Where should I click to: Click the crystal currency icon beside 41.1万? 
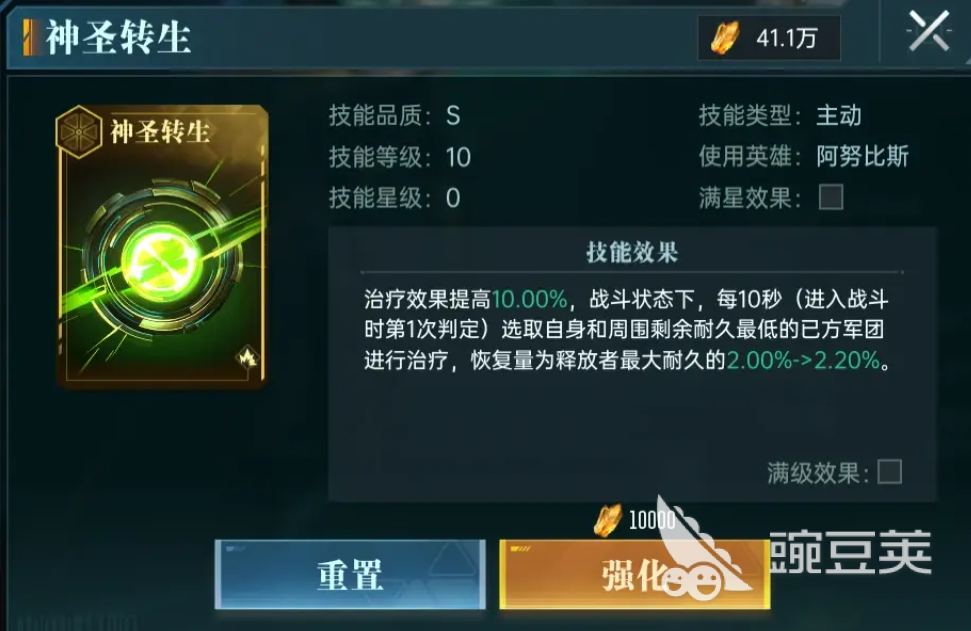pyautogui.click(x=725, y=38)
